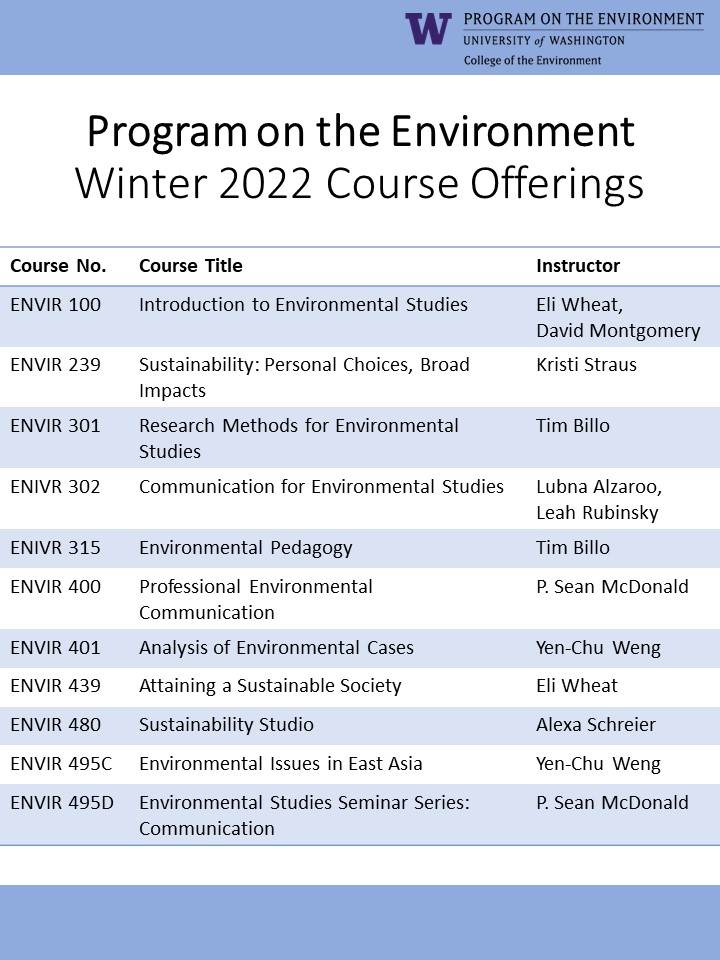Click Attaining a Sustainable Society title

(270, 686)
